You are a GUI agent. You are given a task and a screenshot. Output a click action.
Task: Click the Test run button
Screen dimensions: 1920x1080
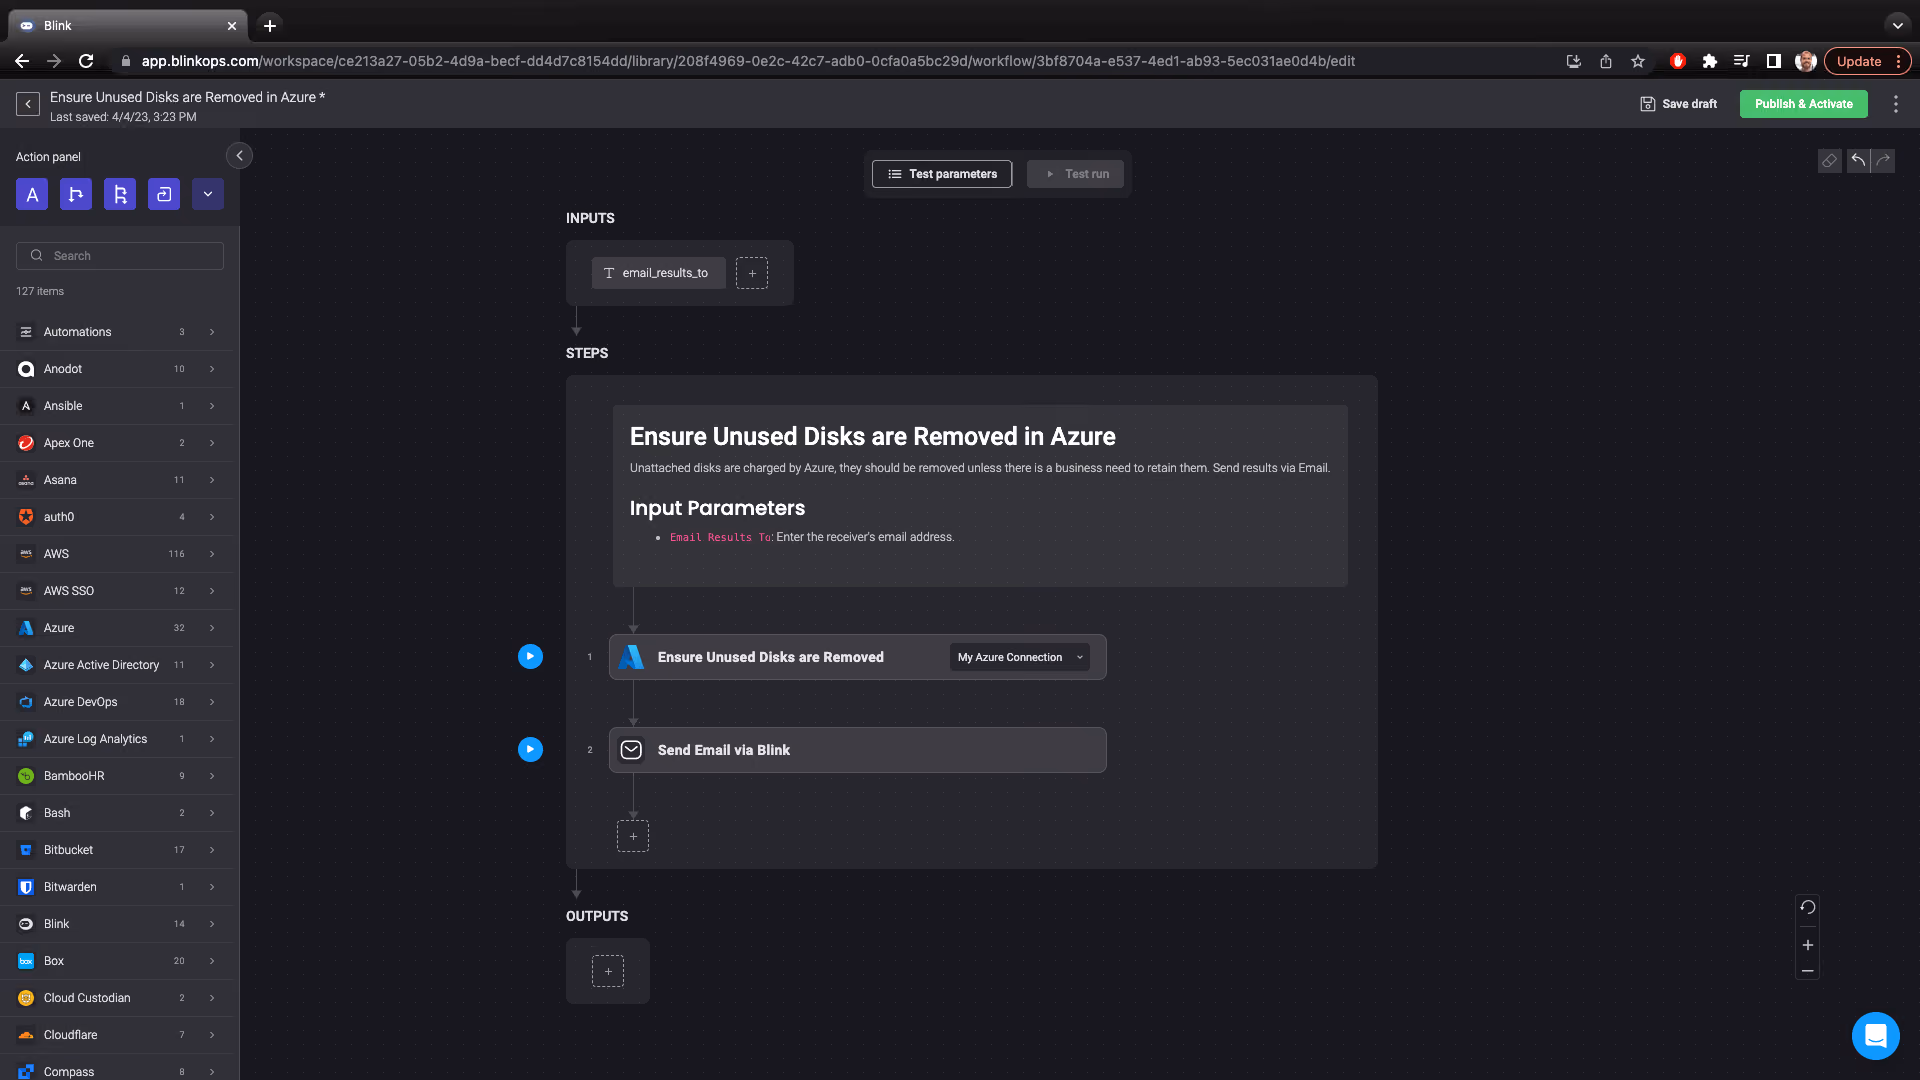(x=1075, y=174)
